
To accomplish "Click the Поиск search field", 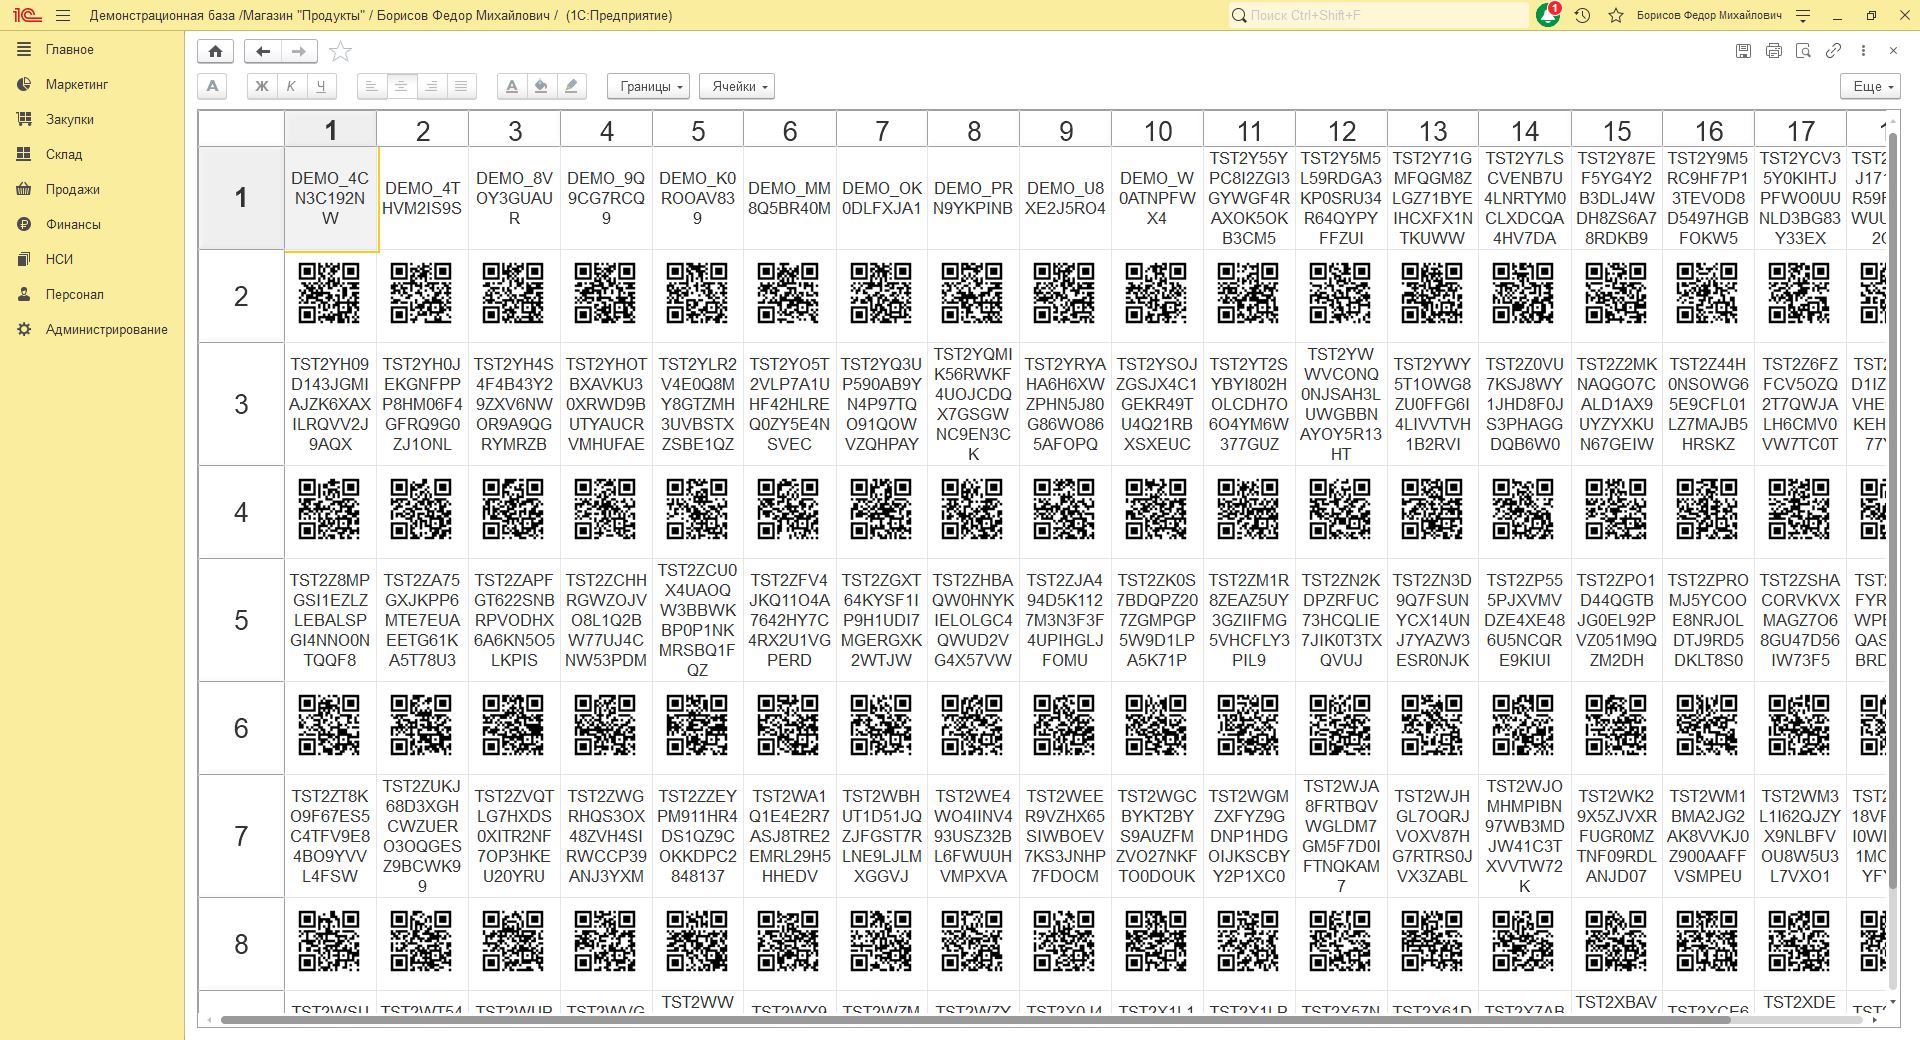I will 1380,16.
